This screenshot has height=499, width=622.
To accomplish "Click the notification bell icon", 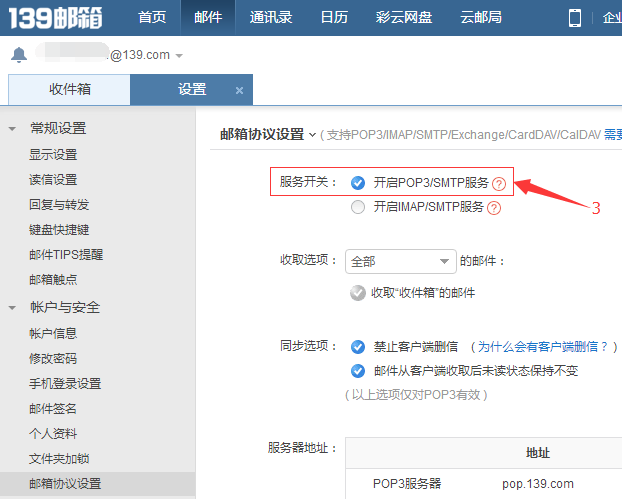I will click(18, 55).
